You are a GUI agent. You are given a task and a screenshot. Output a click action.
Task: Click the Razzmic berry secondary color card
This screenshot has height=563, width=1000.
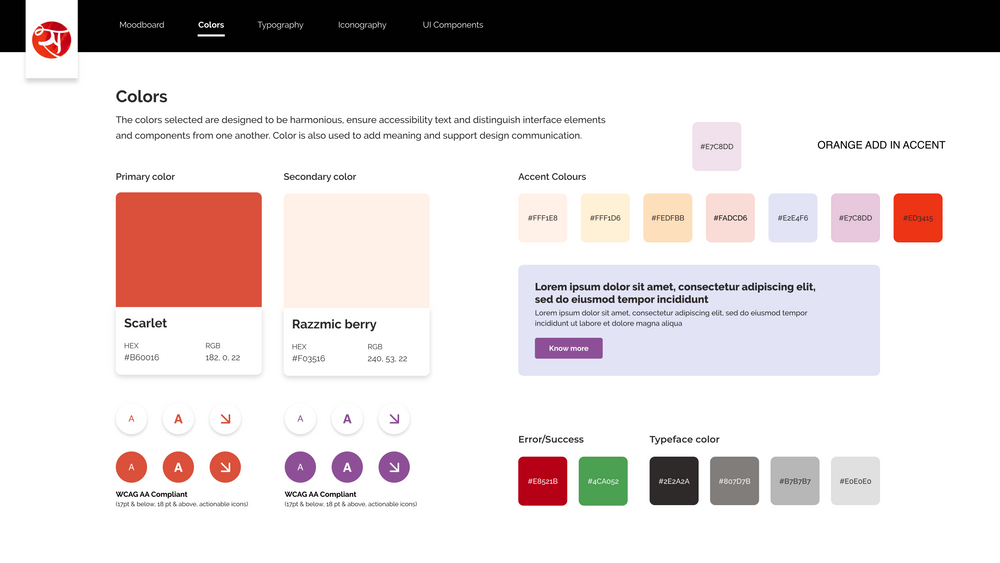click(356, 284)
